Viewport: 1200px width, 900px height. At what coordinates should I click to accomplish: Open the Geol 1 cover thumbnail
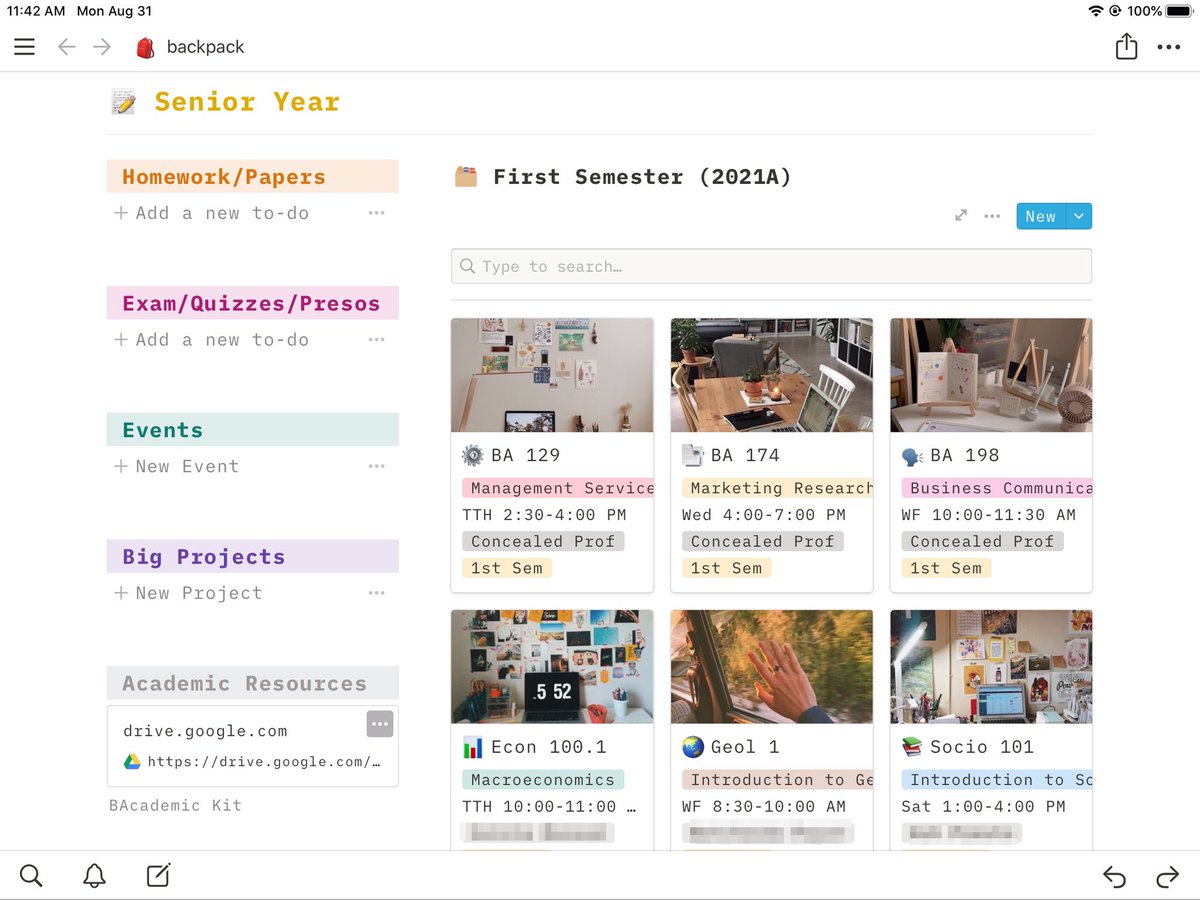pyautogui.click(x=772, y=667)
